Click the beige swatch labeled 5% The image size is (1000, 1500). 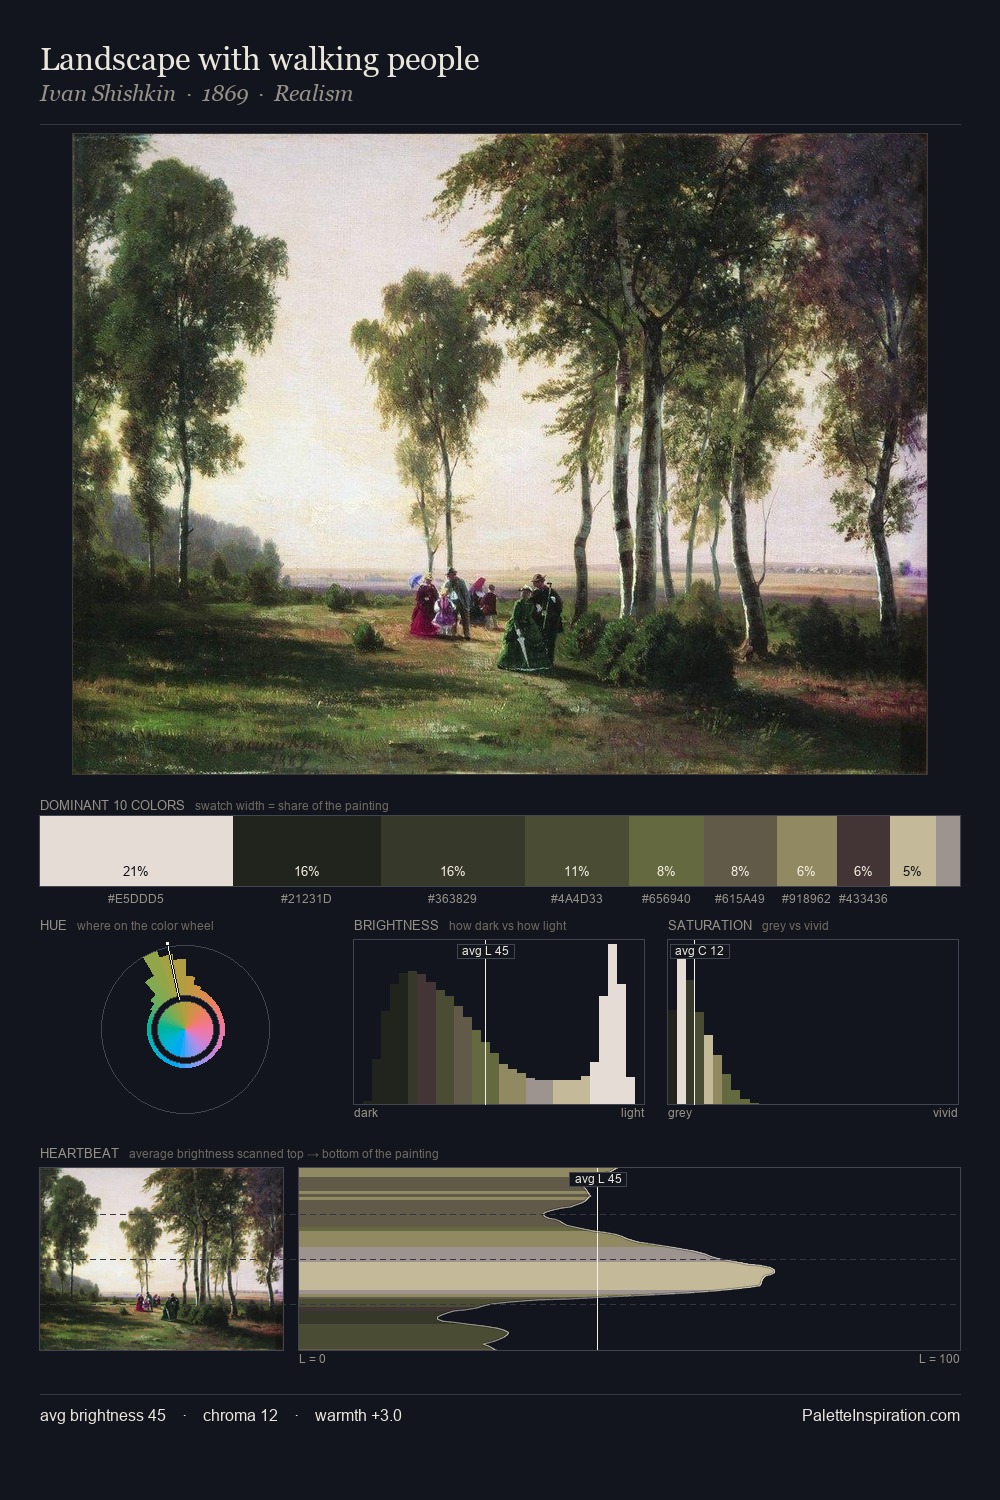coord(913,851)
